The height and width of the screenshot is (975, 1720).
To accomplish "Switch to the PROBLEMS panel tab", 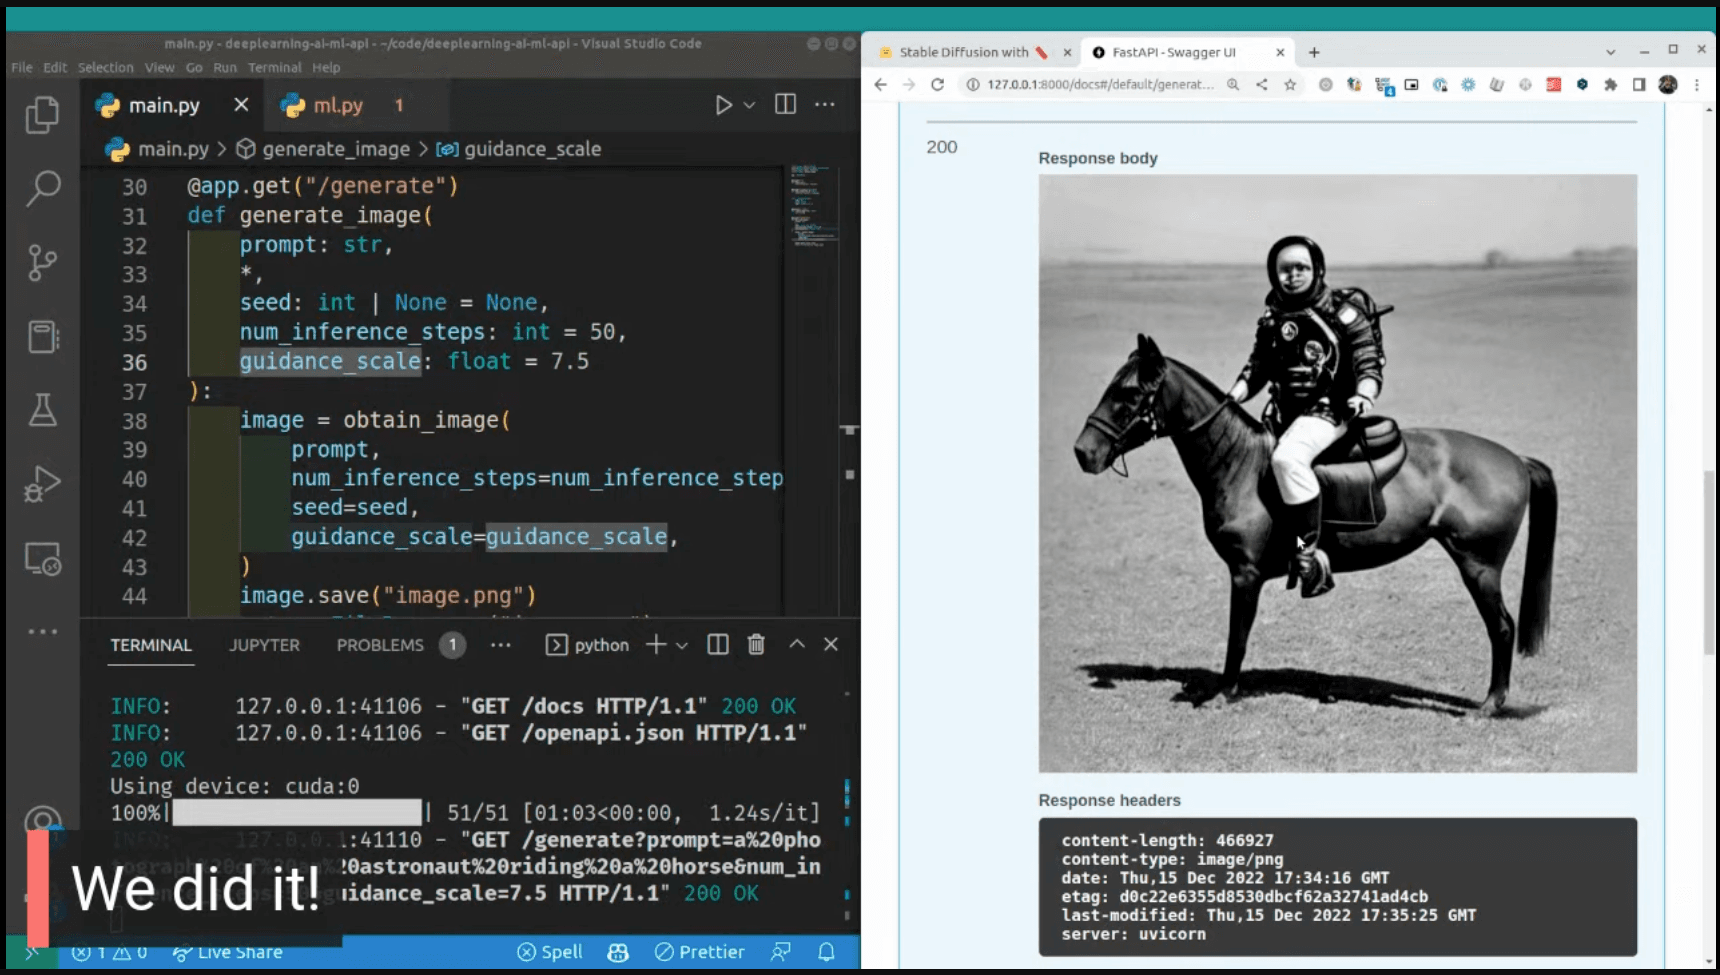I will (x=380, y=645).
